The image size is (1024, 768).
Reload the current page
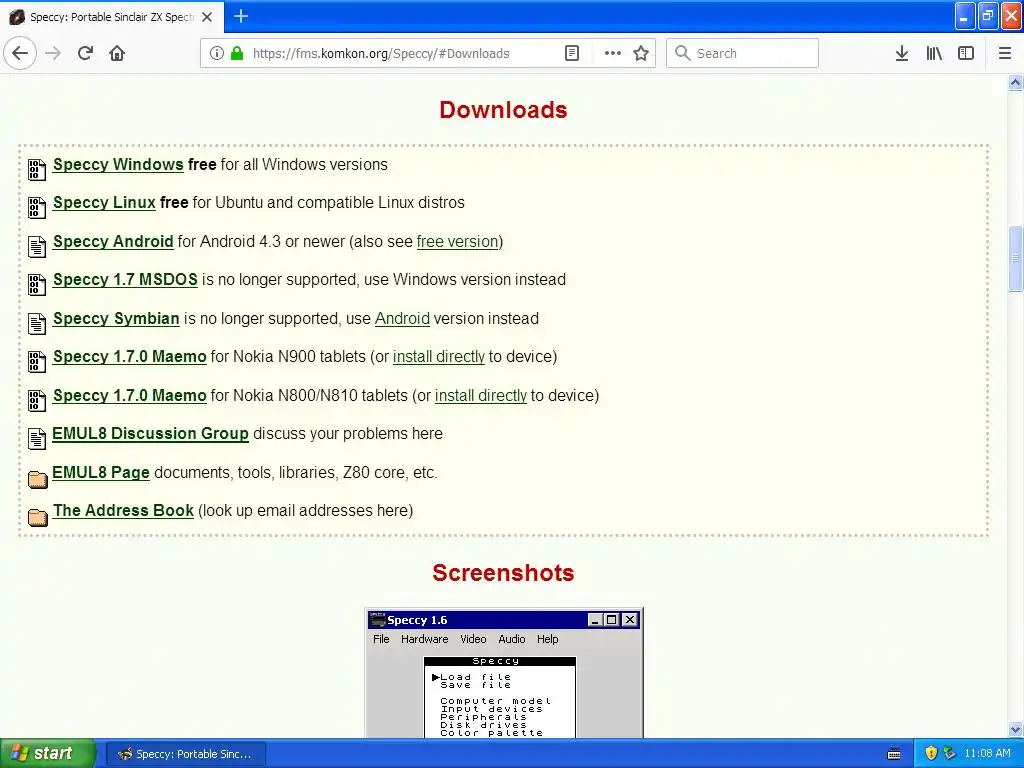pos(85,53)
